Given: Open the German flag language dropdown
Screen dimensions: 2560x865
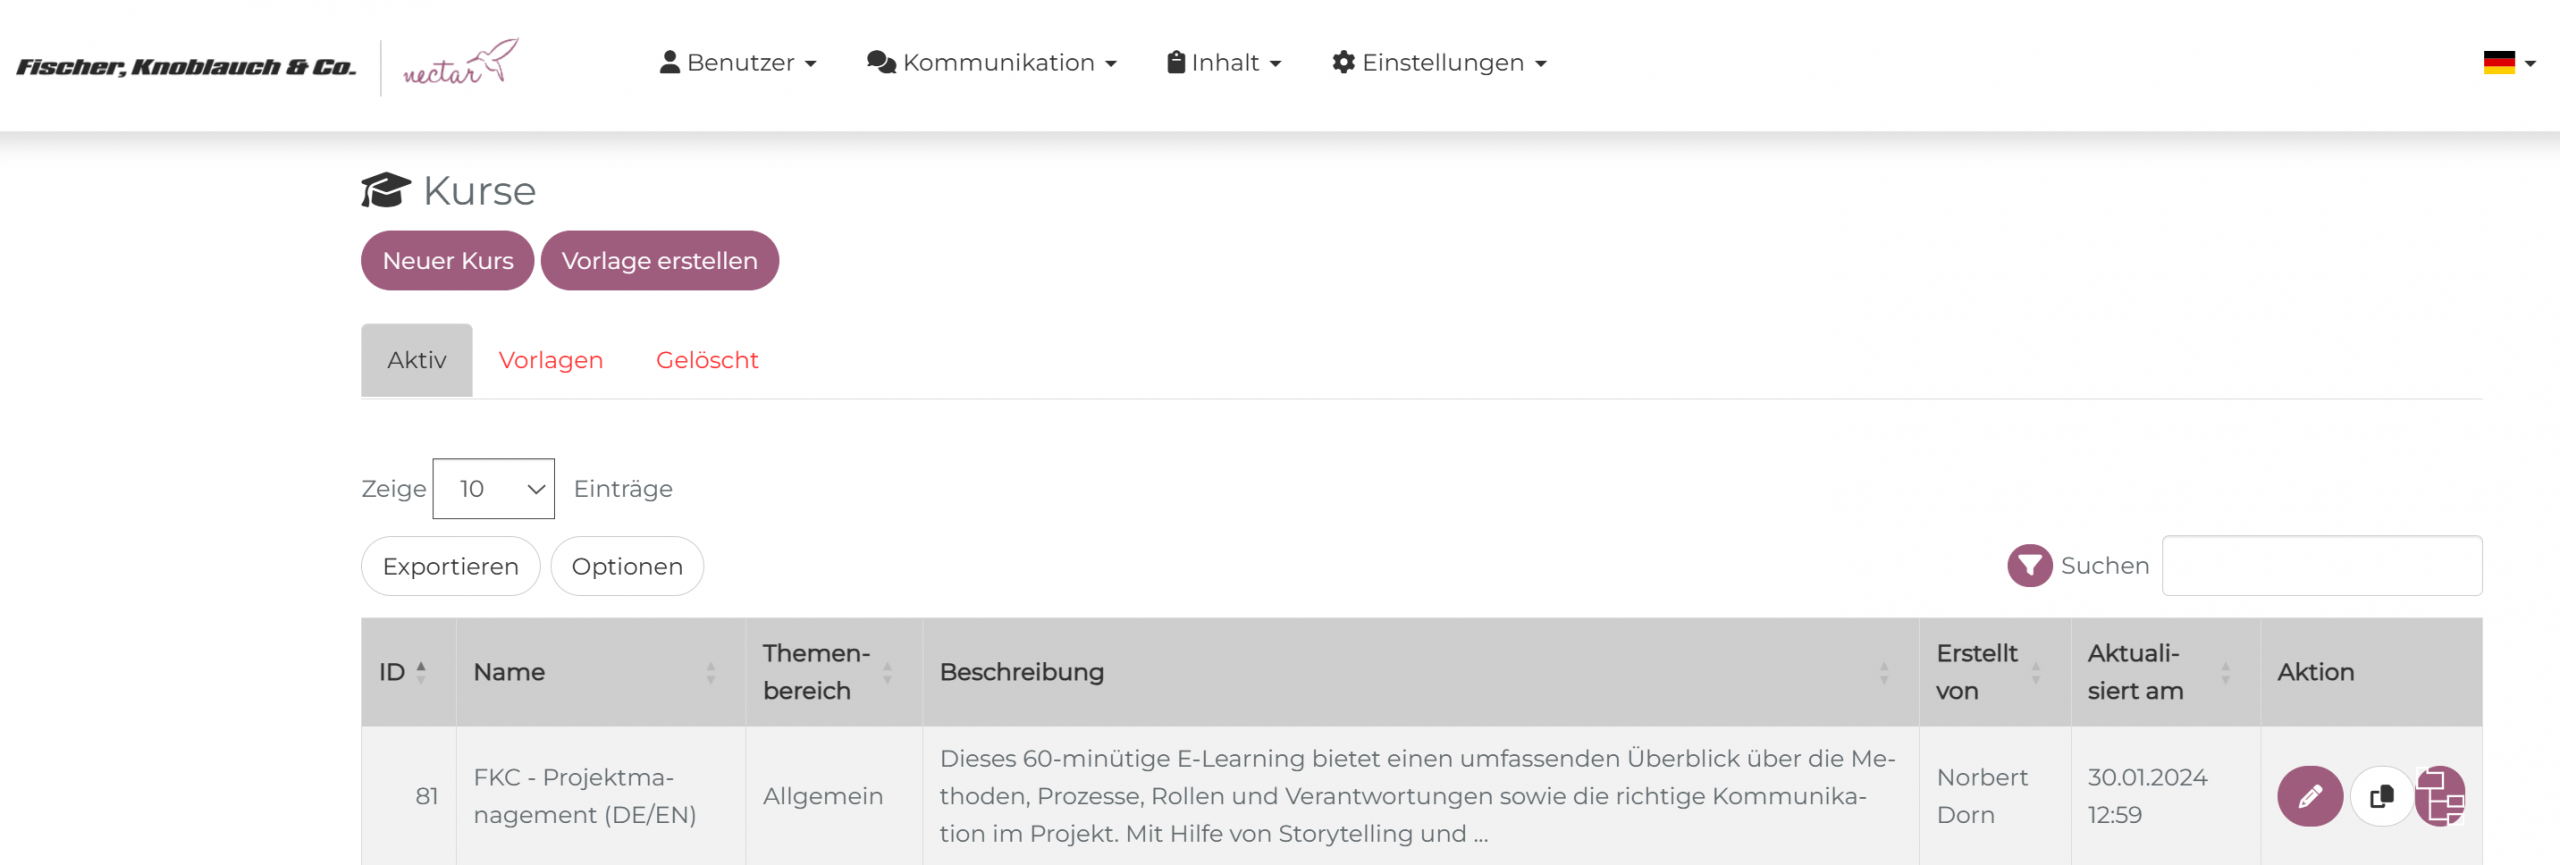Looking at the screenshot, I should [x=2509, y=63].
